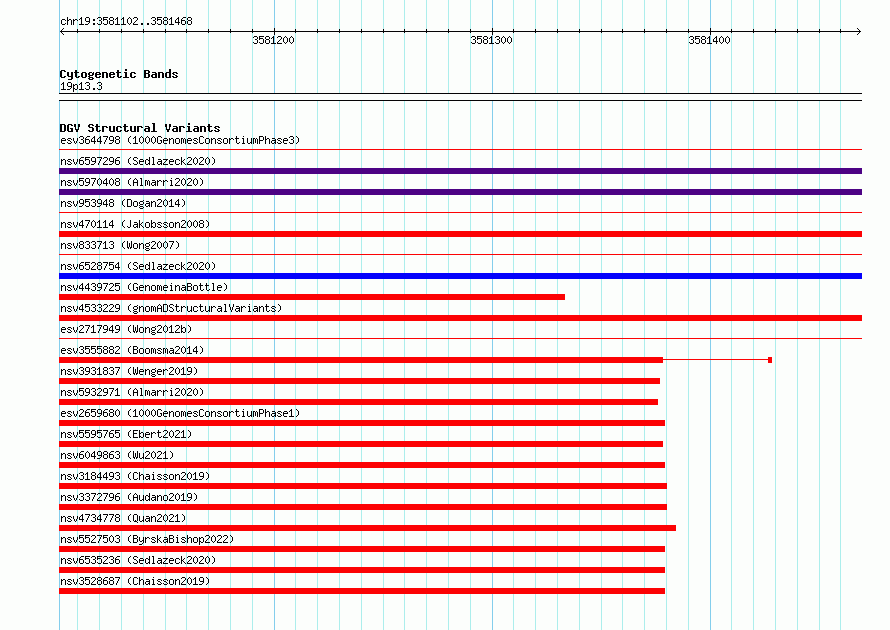Click the Cytogenetic Bands track title

click(119, 74)
